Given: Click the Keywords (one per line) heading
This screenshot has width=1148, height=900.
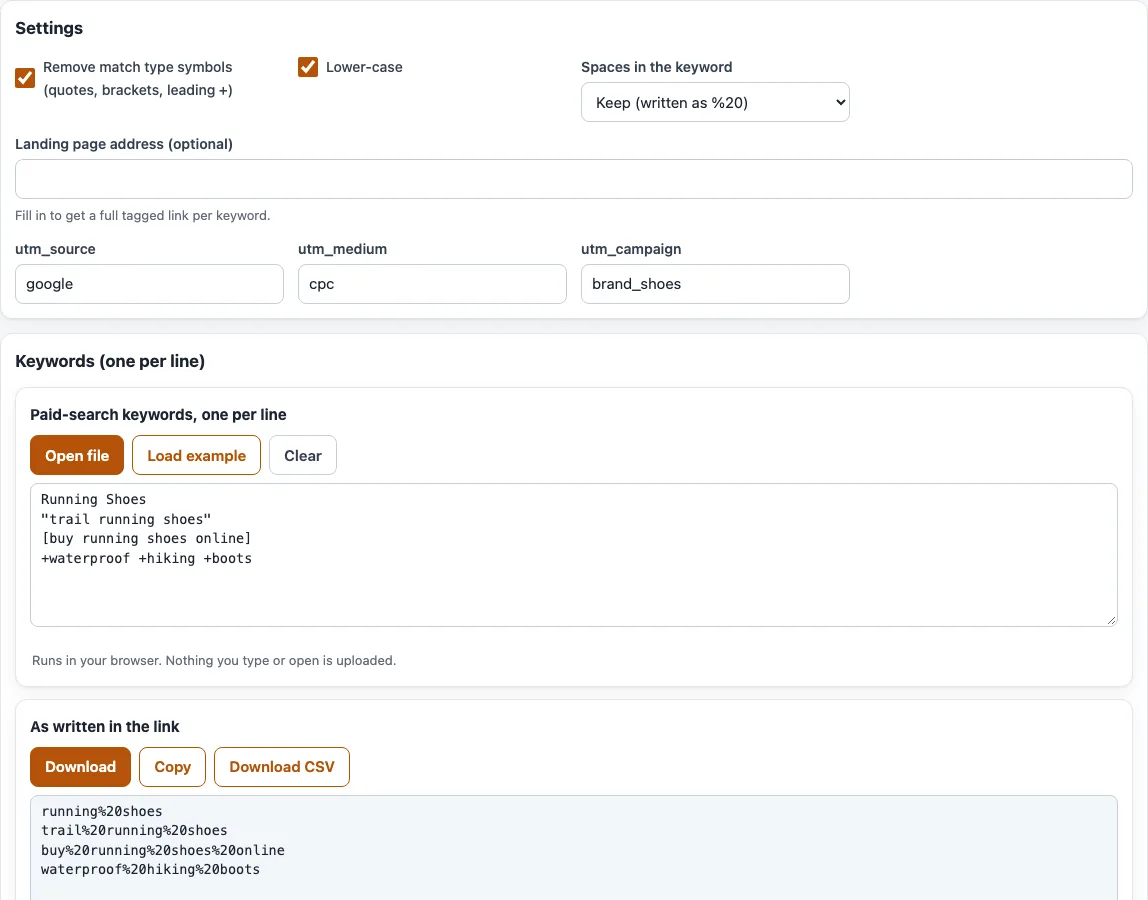Looking at the screenshot, I should pyautogui.click(x=110, y=361).
